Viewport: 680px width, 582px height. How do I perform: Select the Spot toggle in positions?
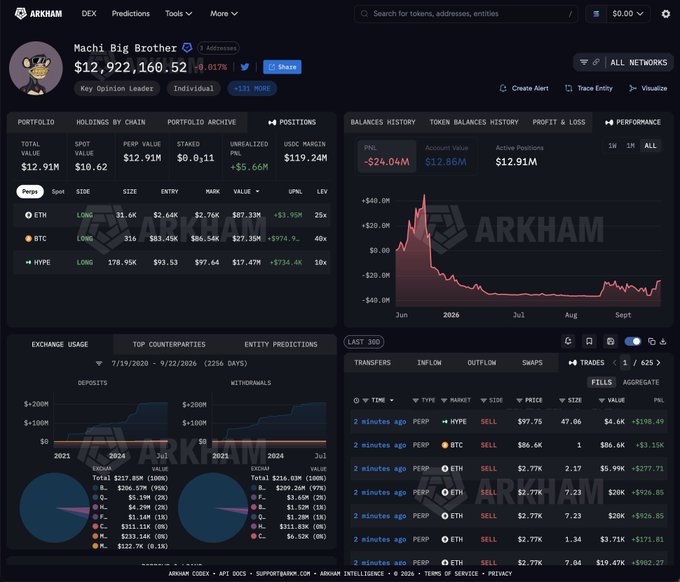[x=58, y=191]
